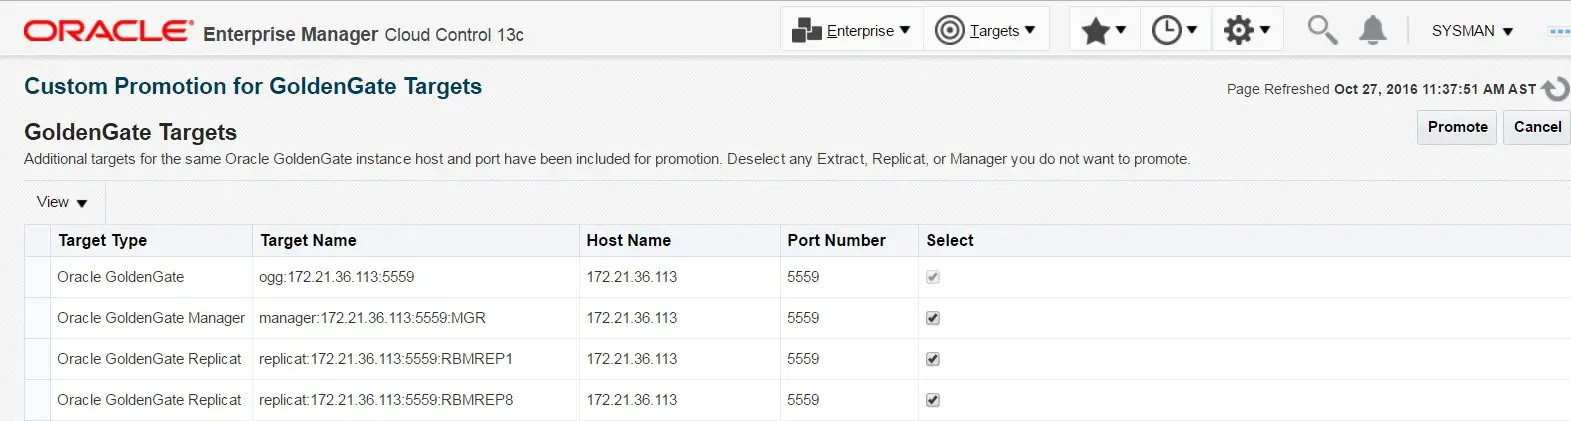Click row selector of Oracle GoldenGate Manager row
Viewport: 1571px width, 421px height.
(37, 318)
